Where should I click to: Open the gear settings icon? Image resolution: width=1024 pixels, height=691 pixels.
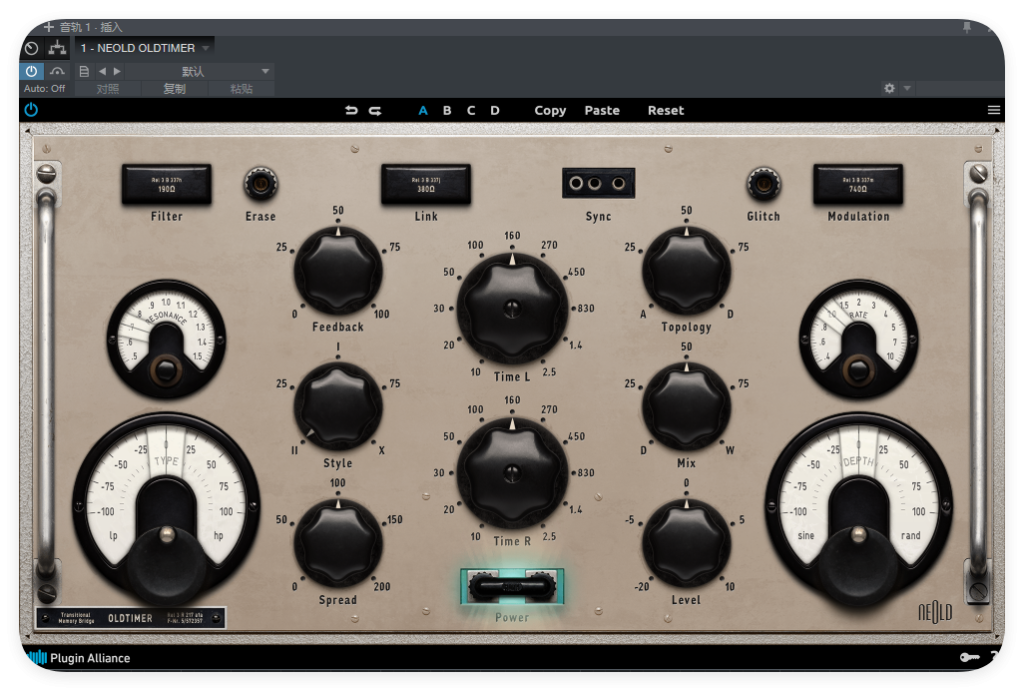tap(889, 88)
